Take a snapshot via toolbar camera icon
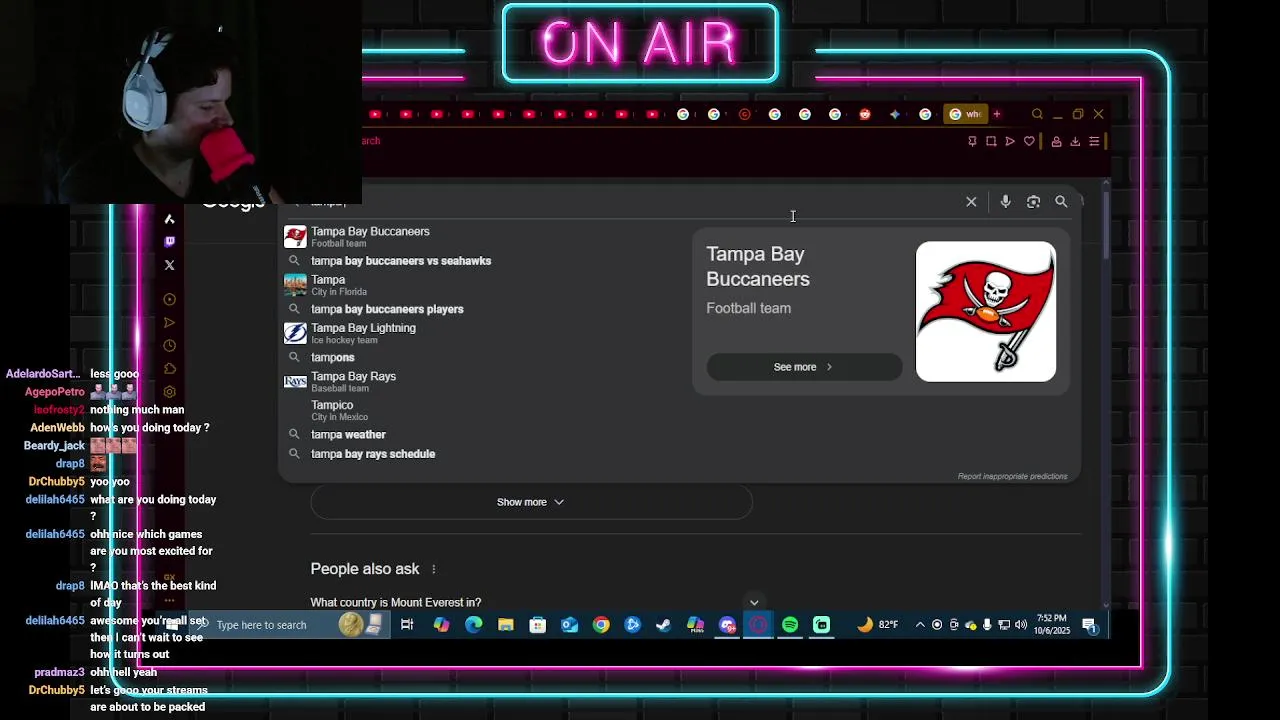 click(x=991, y=141)
